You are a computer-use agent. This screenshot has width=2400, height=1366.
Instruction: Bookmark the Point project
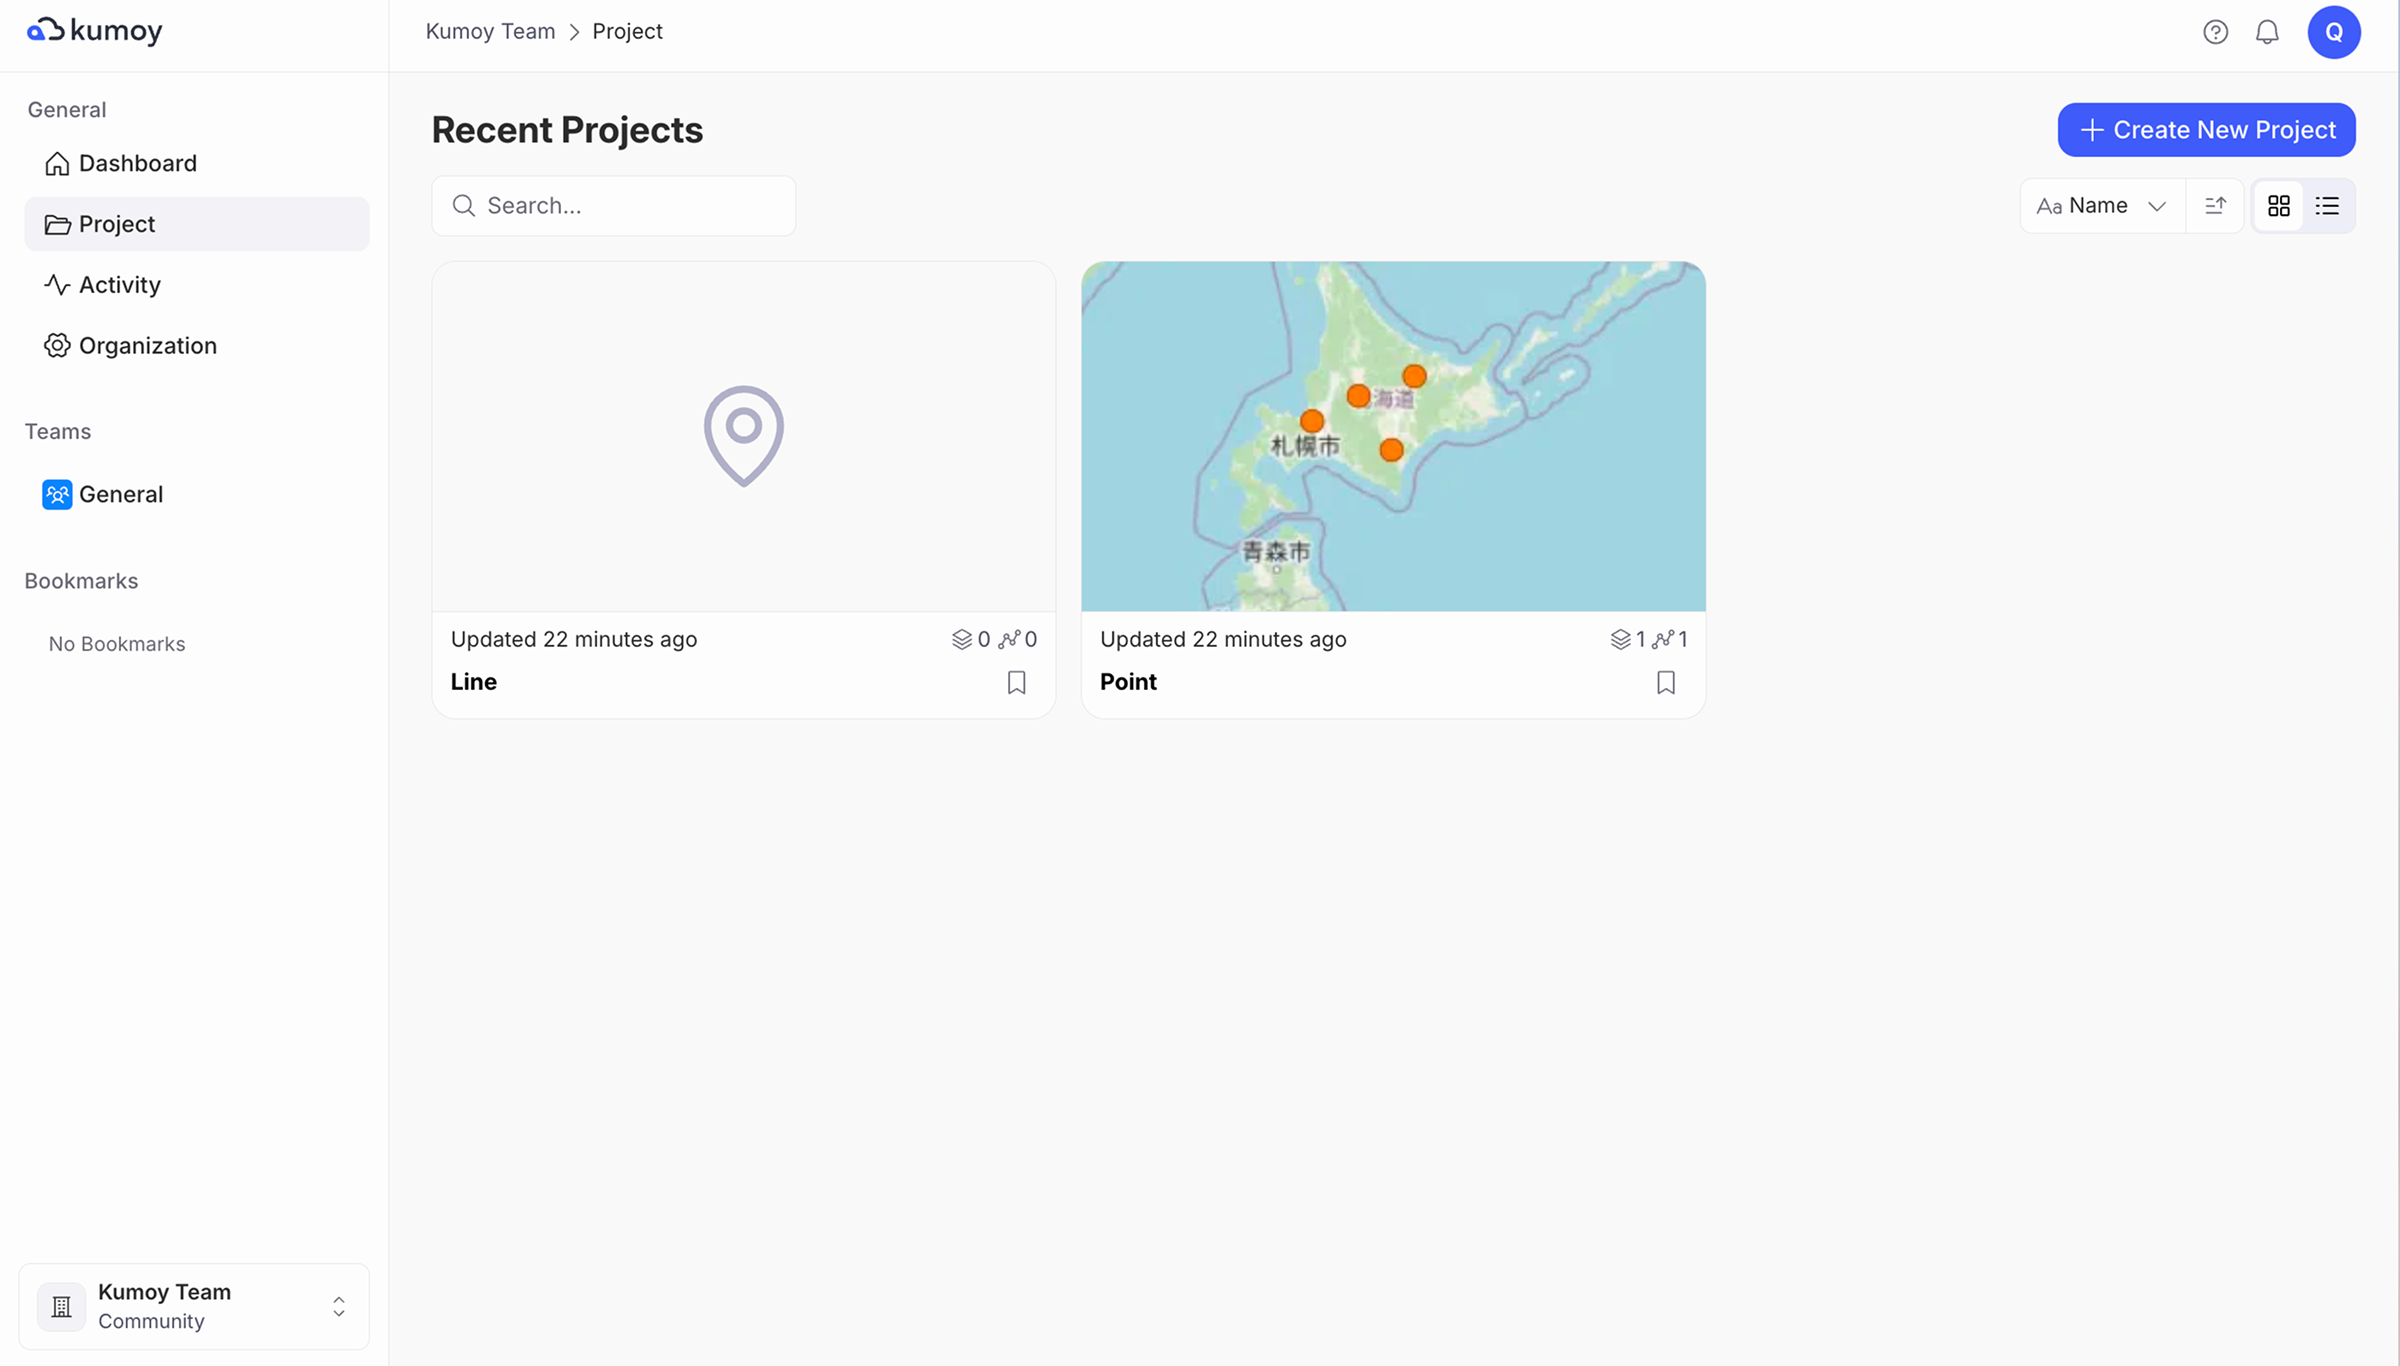(x=1665, y=682)
